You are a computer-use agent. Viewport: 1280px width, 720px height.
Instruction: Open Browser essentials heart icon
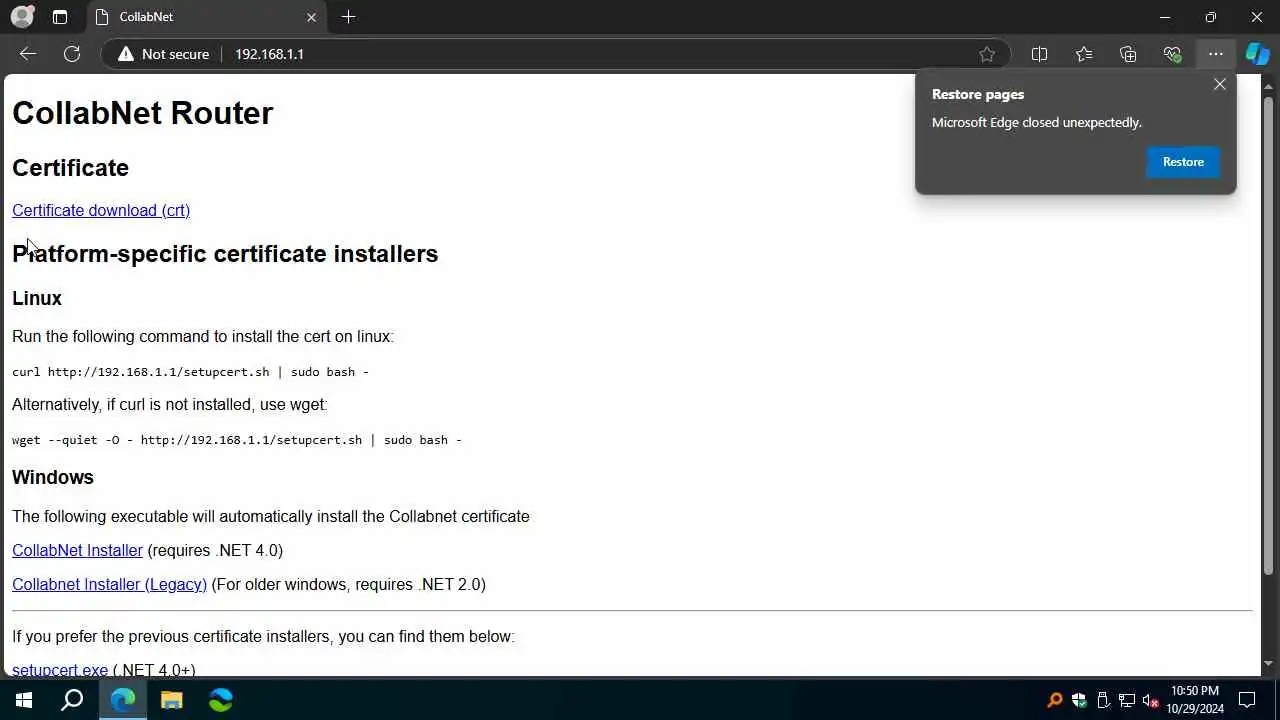pyautogui.click(x=1172, y=54)
